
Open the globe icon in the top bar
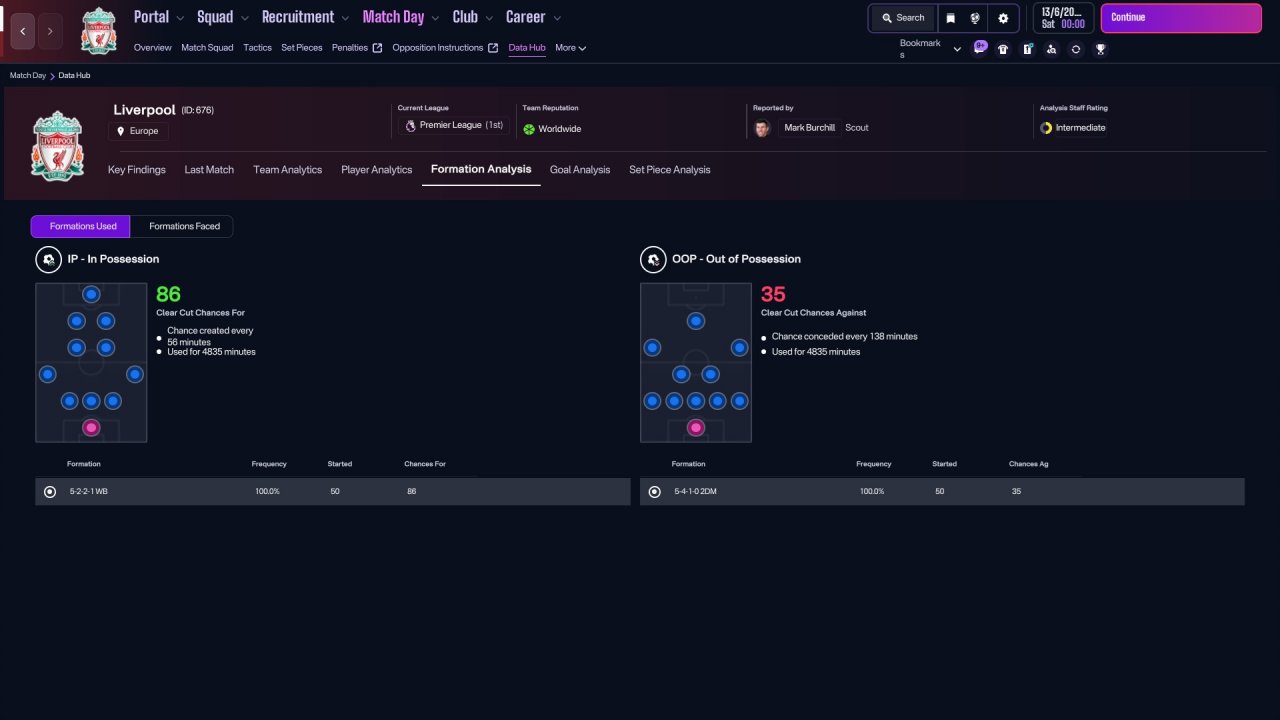(x=975, y=18)
